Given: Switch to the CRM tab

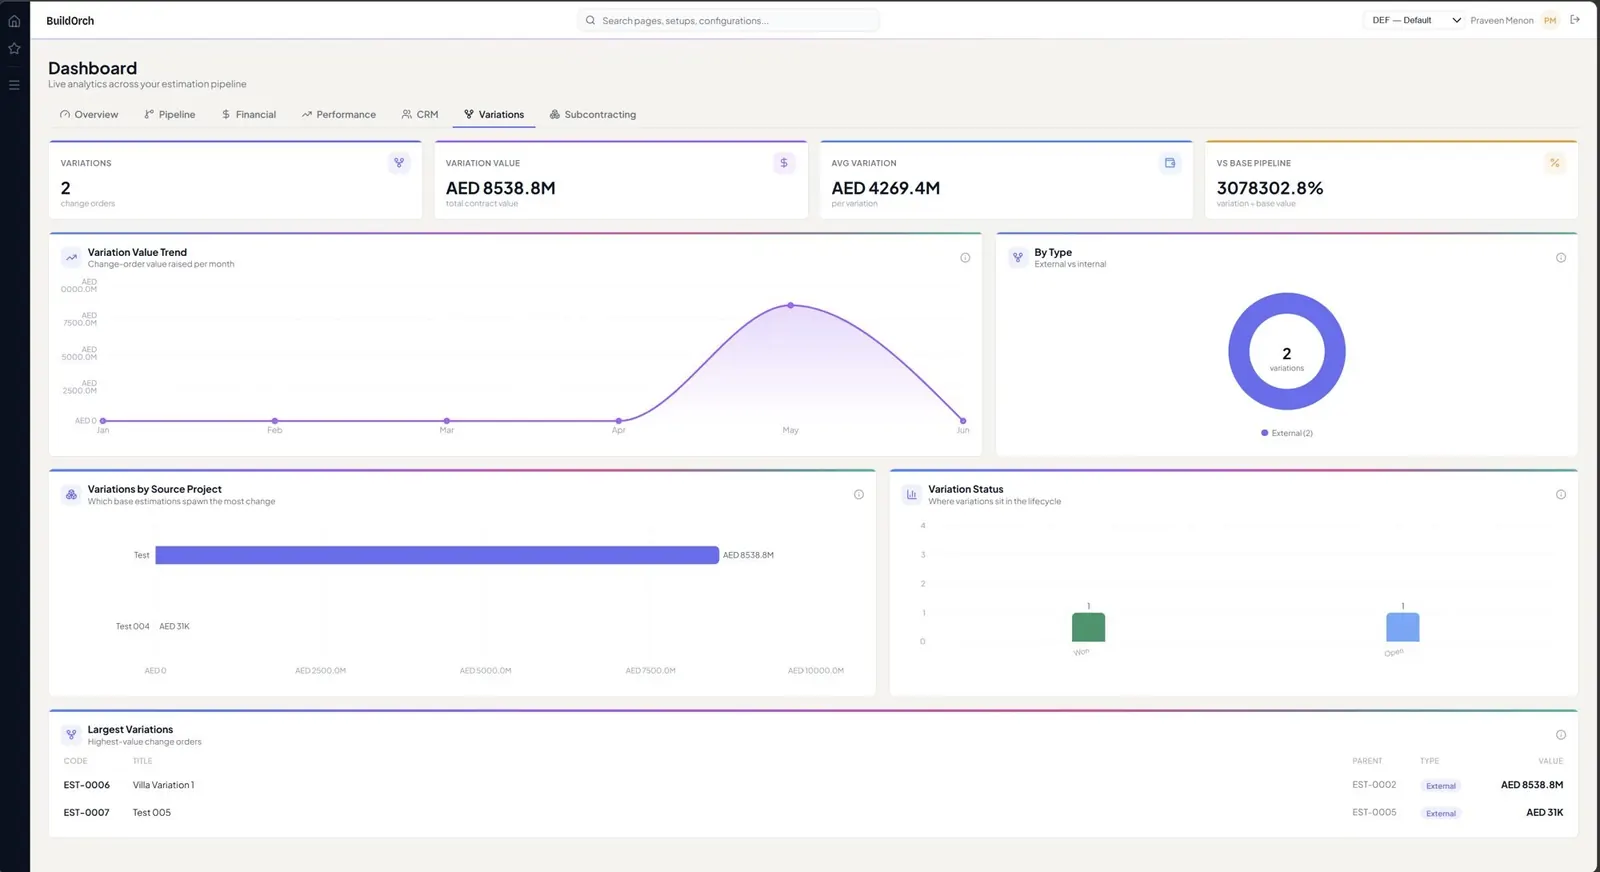Looking at the screenshot, I should 420,115.
